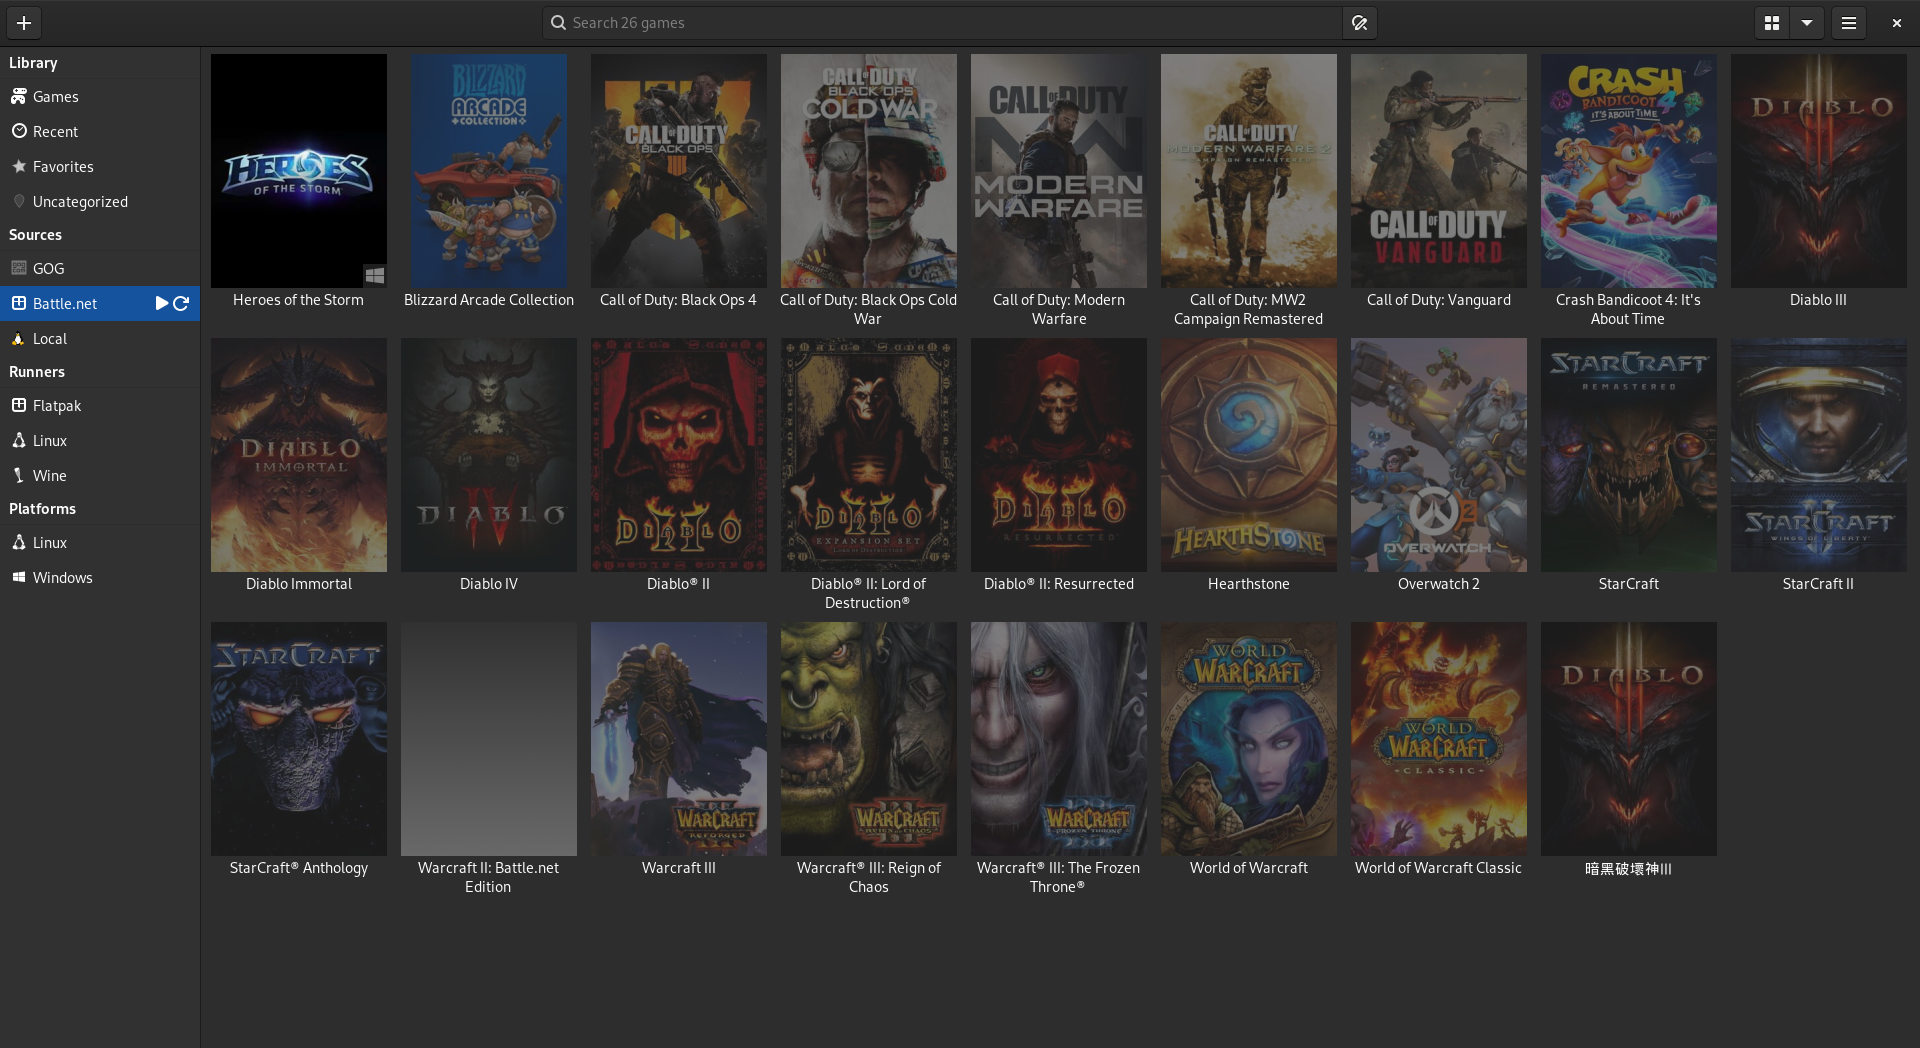
Task: Click the "Diablo® II" game title
Action: point(679,584)
